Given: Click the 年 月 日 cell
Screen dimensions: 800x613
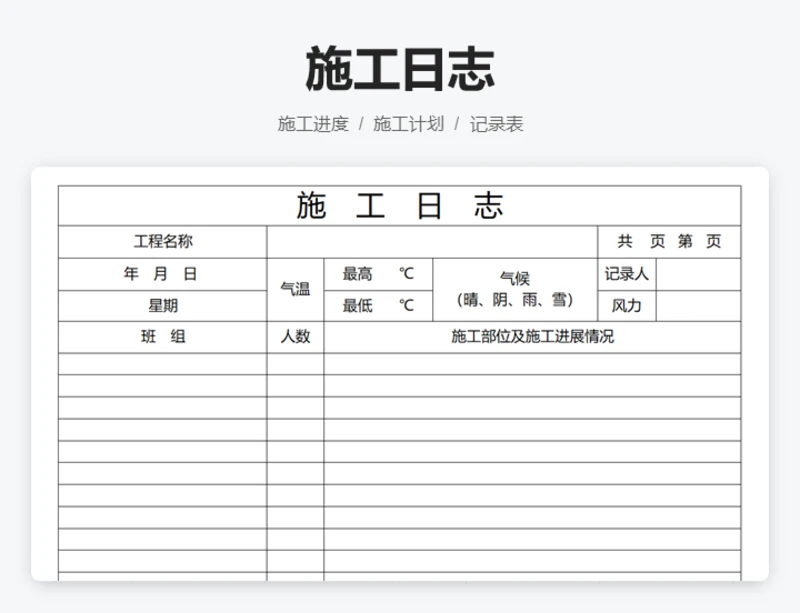Looking at the screenshot, I should pos(163,275).
